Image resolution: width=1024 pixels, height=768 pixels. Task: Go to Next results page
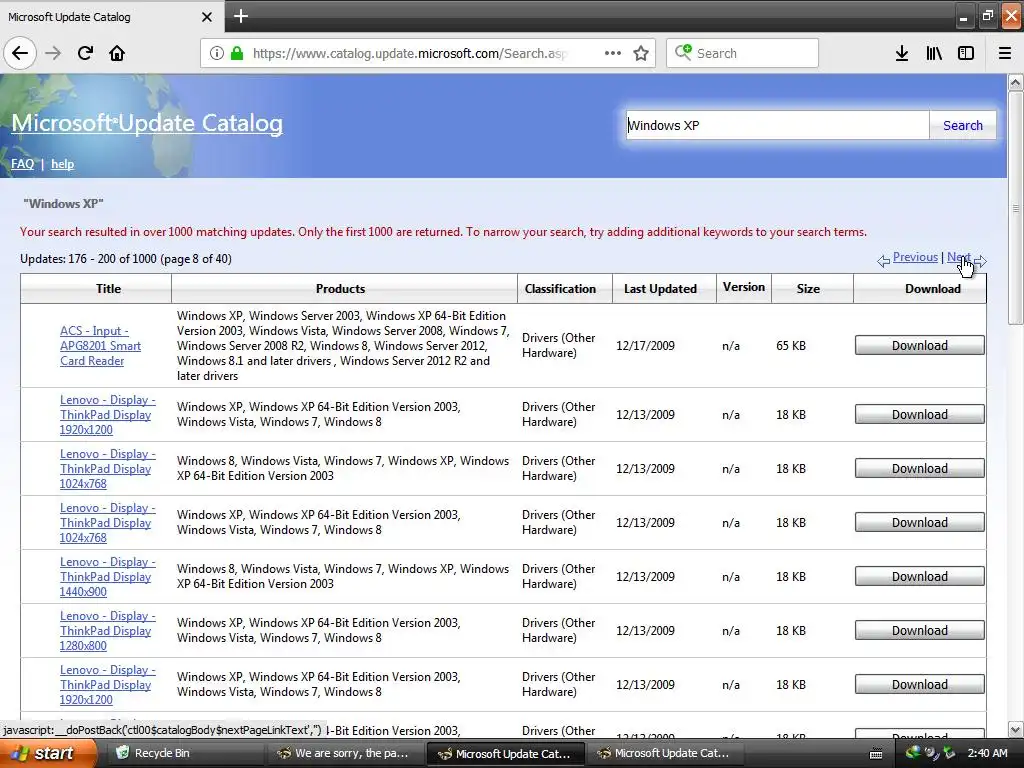click(959, 257)
